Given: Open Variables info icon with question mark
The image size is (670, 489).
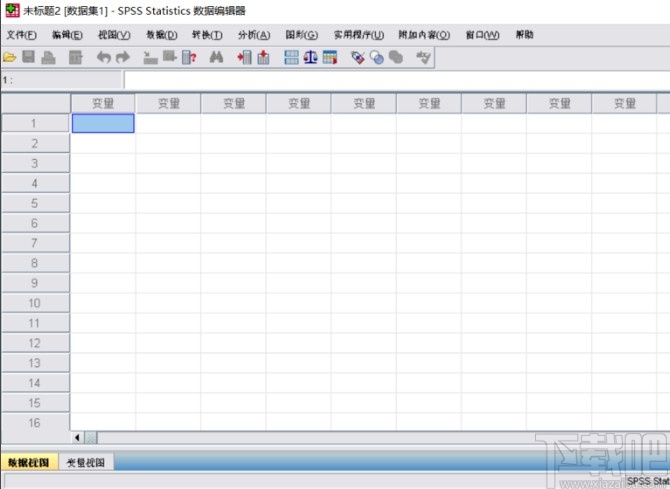Looking at the screenshot, I should tap(189, 57).
